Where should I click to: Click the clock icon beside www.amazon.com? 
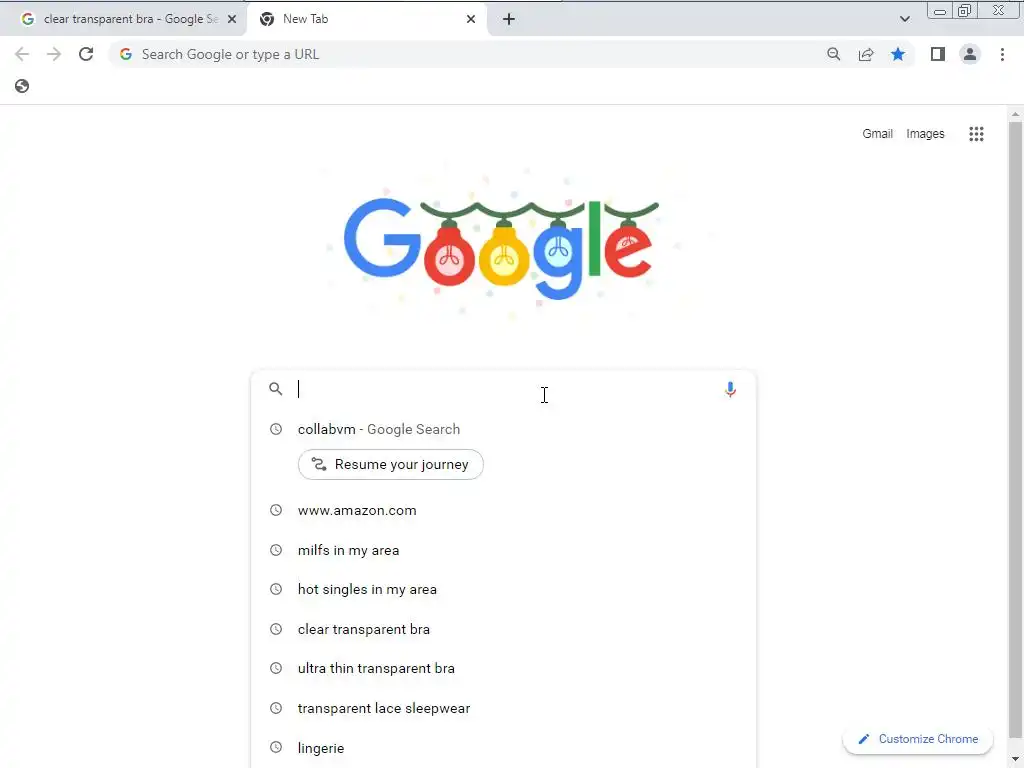tap(276, 509)
